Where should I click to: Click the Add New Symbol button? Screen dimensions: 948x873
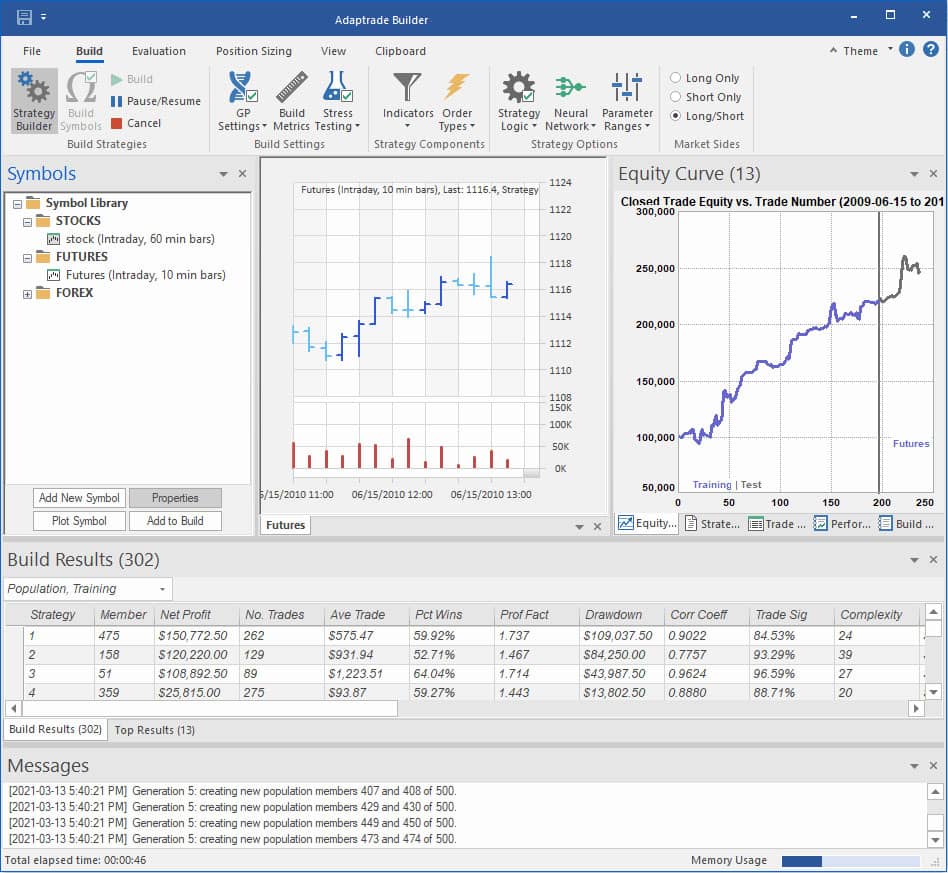click(79, 498)
